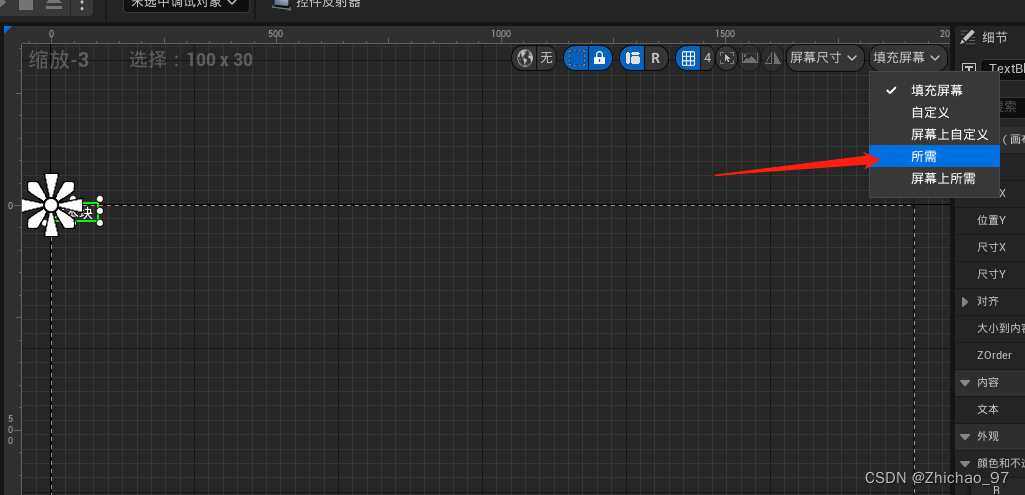Toggle the layout transform mode button

pos(632,58)
